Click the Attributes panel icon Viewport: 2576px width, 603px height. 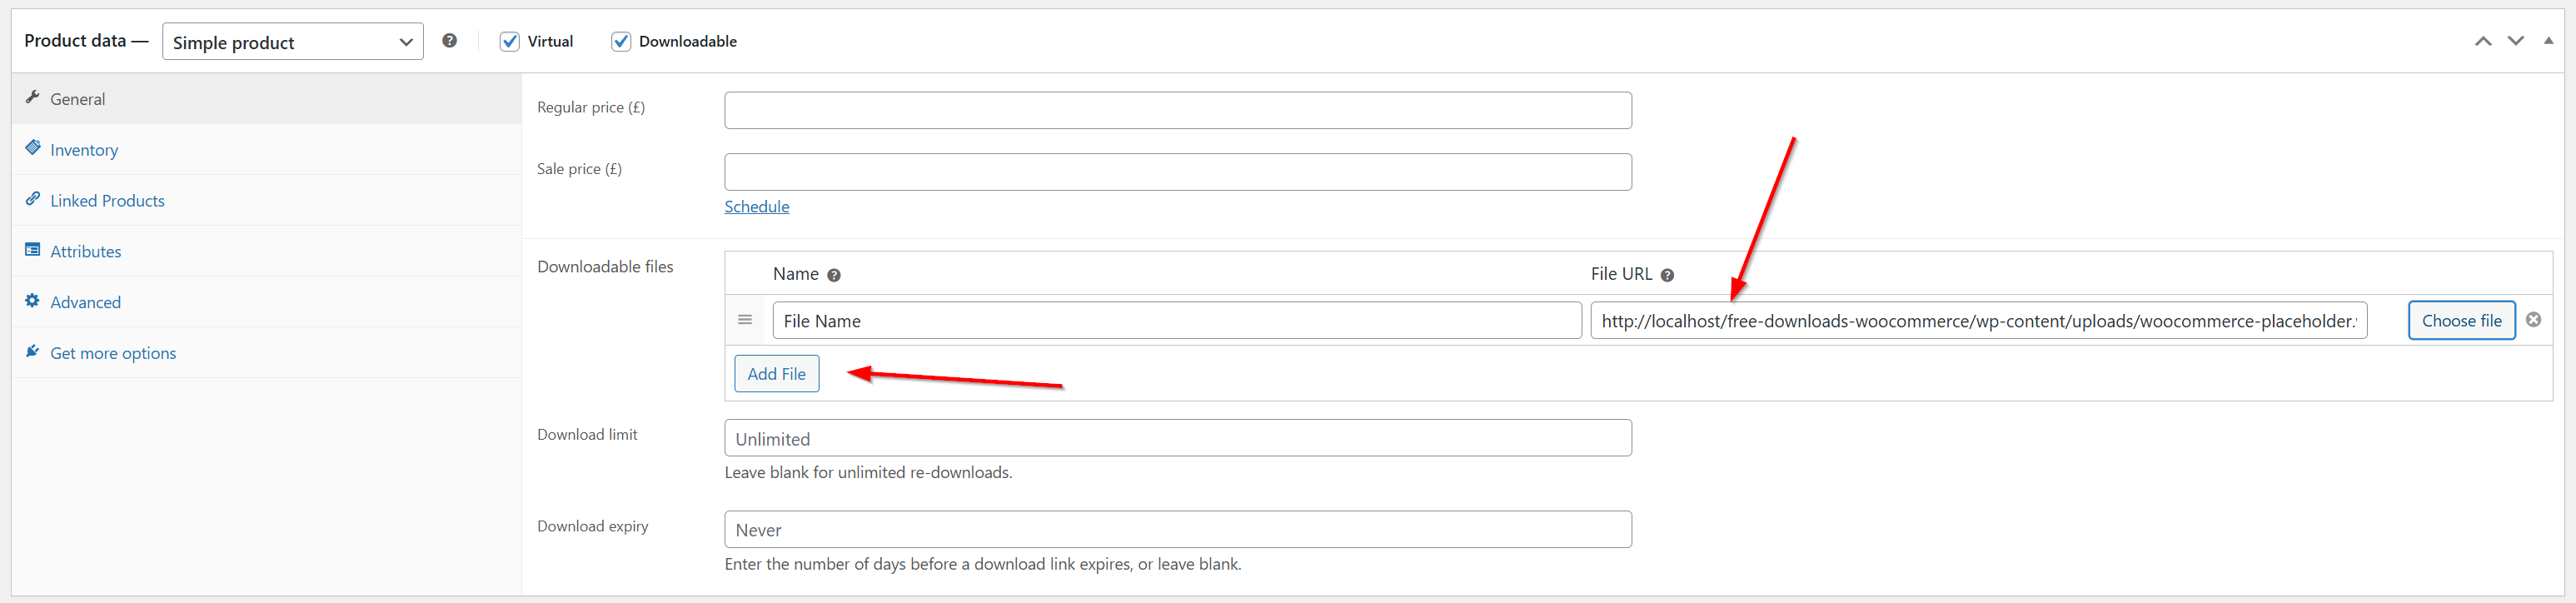(x=32, y=249)
